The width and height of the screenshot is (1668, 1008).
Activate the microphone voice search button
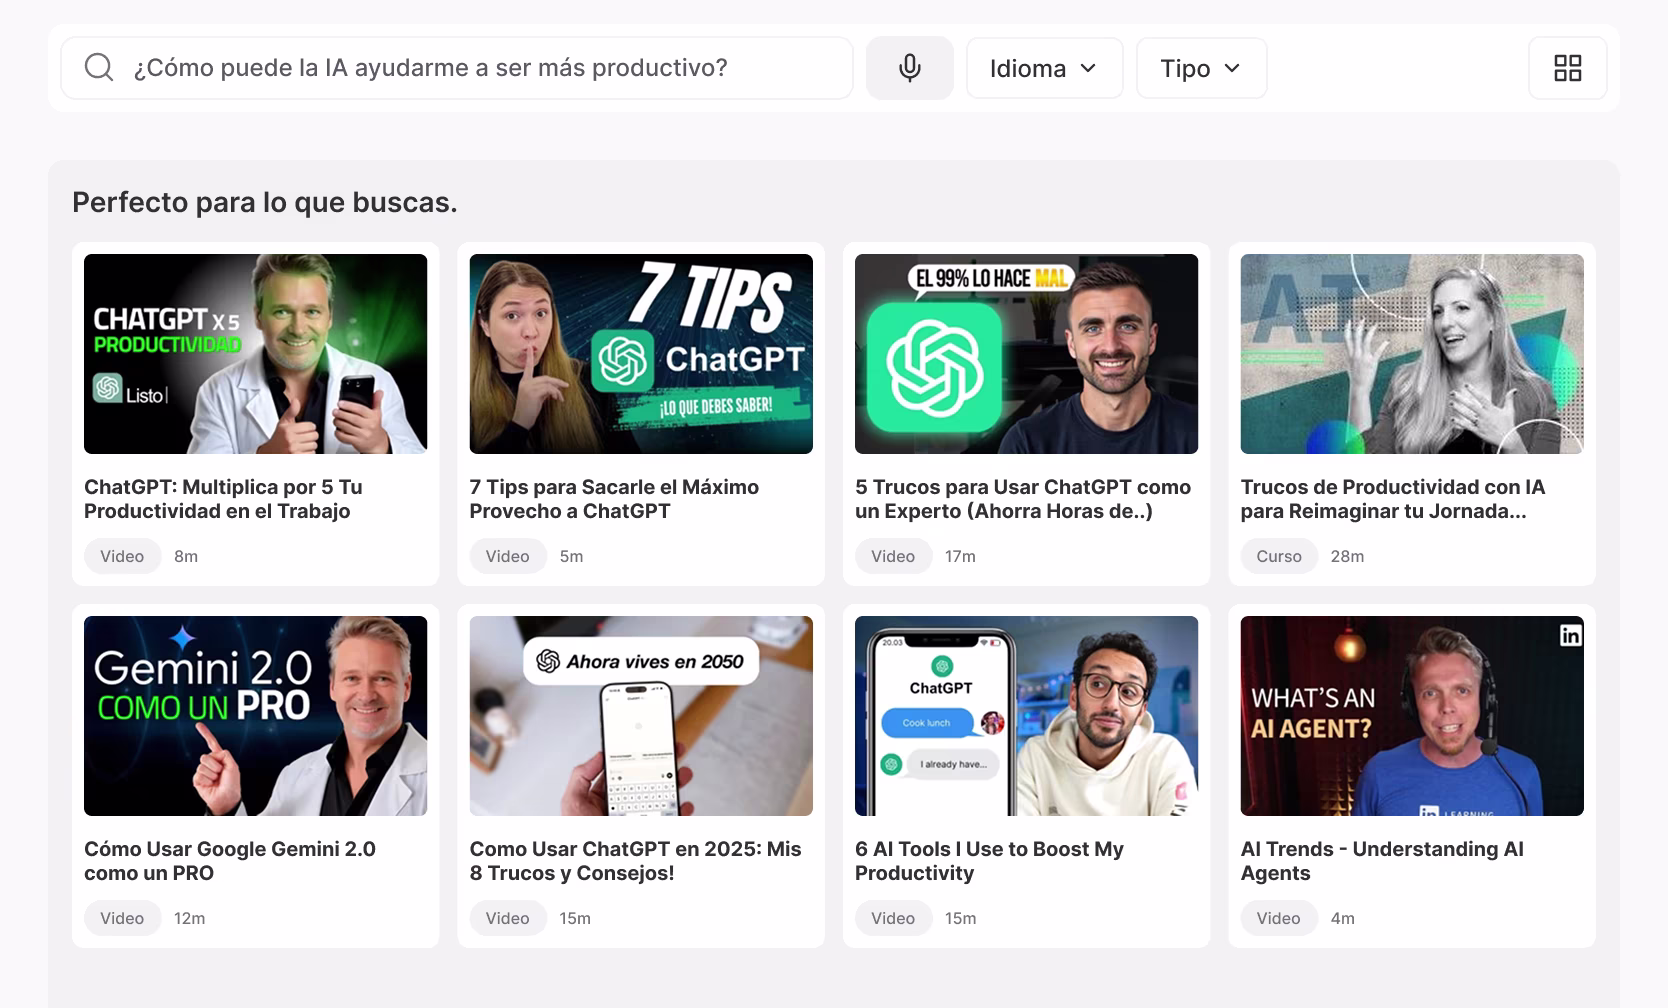pyautogui.click(x=910, y=68)
